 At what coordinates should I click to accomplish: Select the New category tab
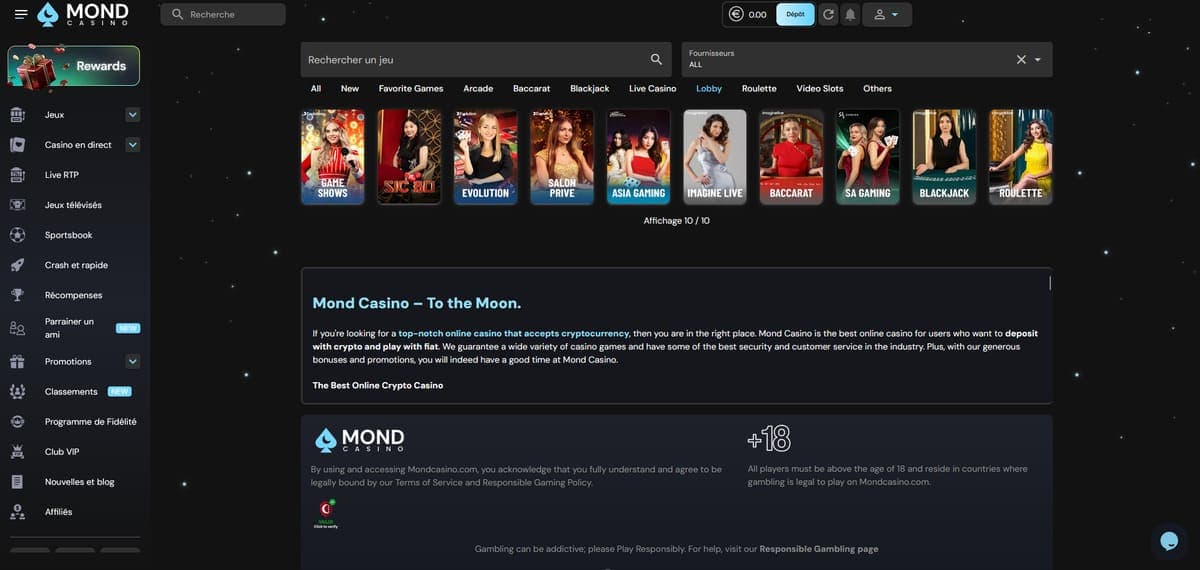[350, 88]
